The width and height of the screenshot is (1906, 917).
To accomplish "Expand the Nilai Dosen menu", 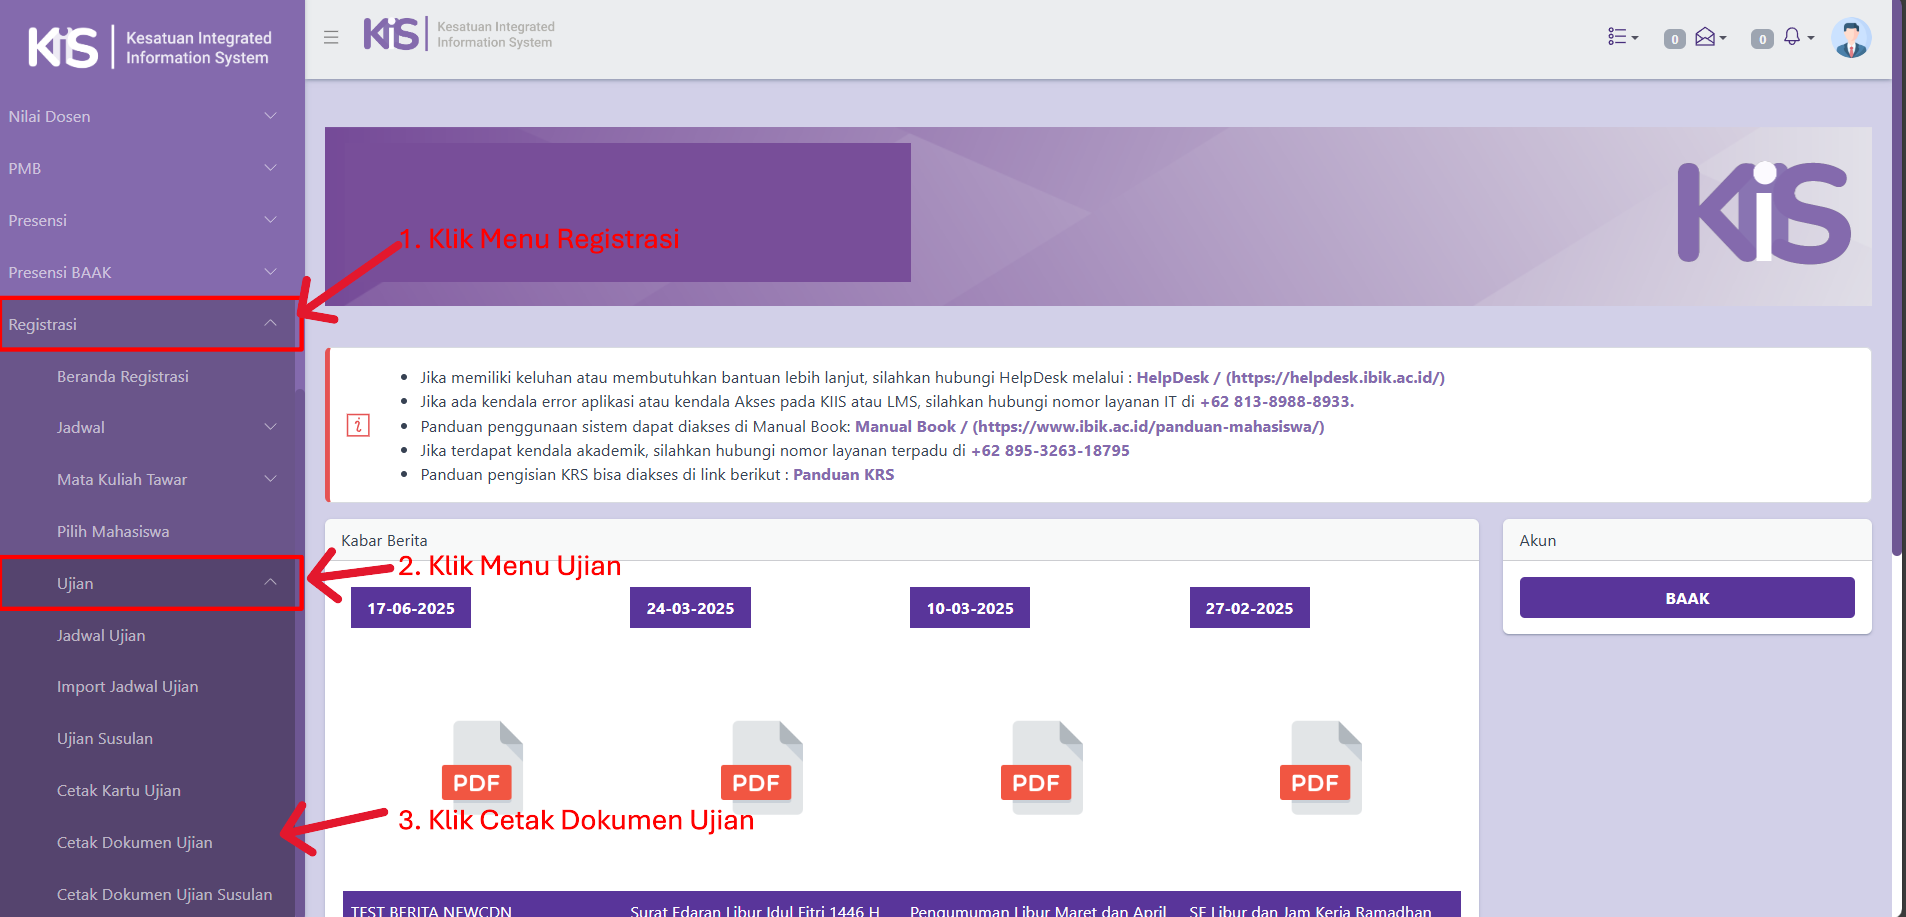I will click(142, 117).
